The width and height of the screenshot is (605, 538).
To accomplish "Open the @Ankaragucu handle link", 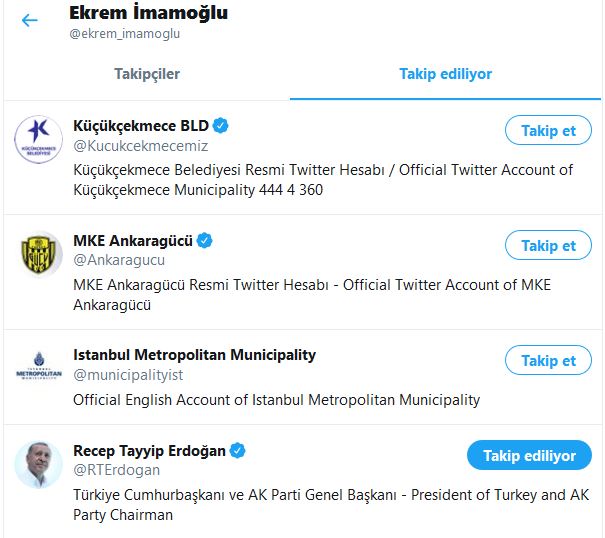I will click(119, 260).
